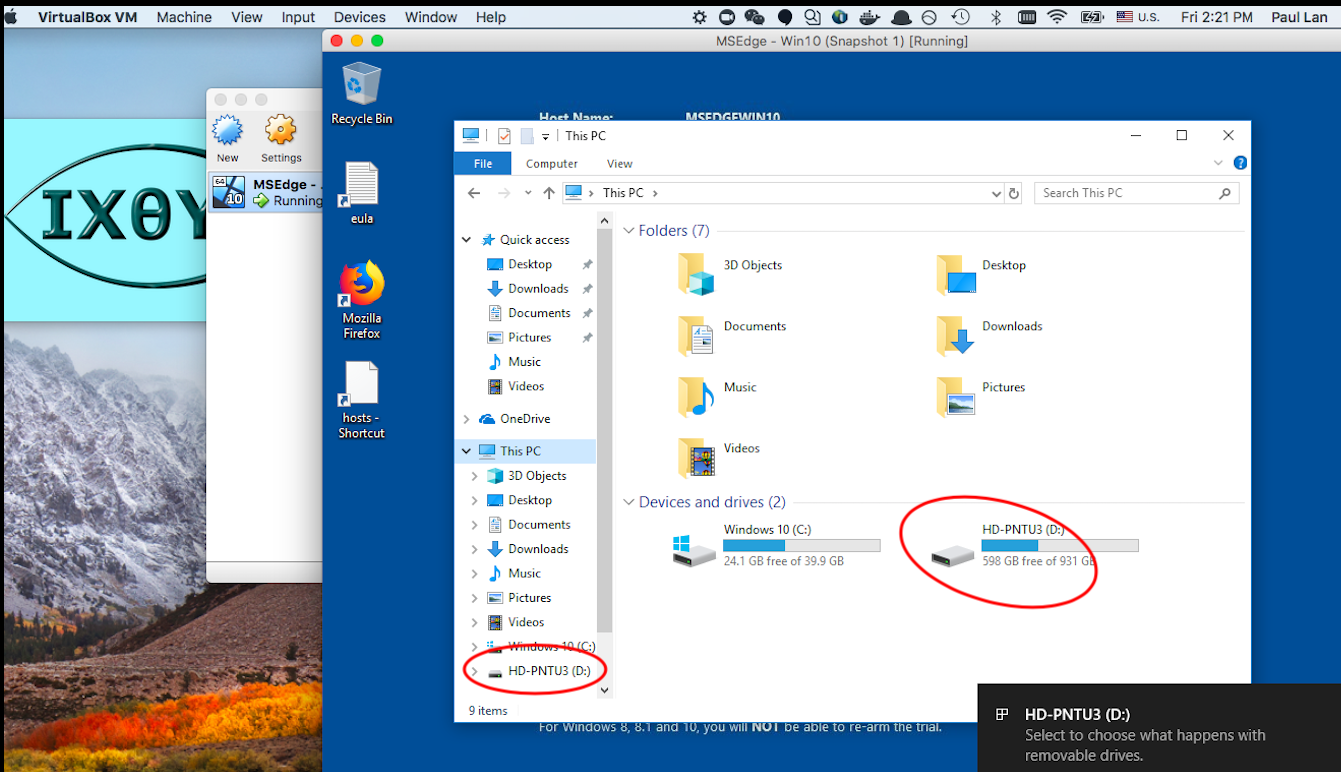The width and height of the screenshot is (1341, 772).
Task: Select Downloads under Quick access
Action: point(538,288)
